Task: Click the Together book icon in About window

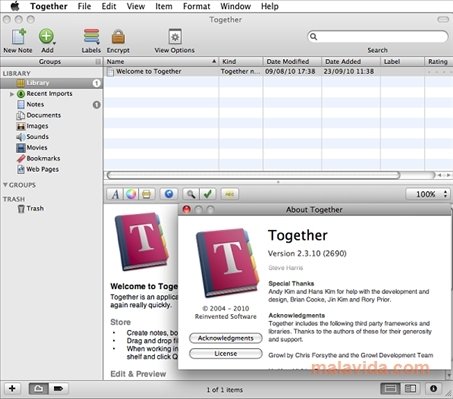Action: pos(228,263)
